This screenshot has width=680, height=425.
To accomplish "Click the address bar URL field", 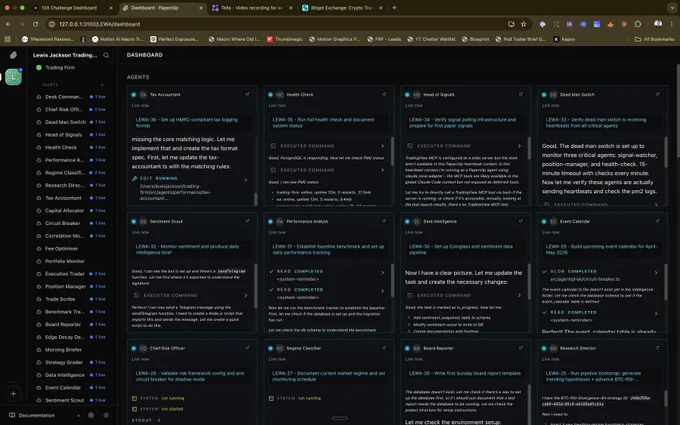I will pos(278,24).
